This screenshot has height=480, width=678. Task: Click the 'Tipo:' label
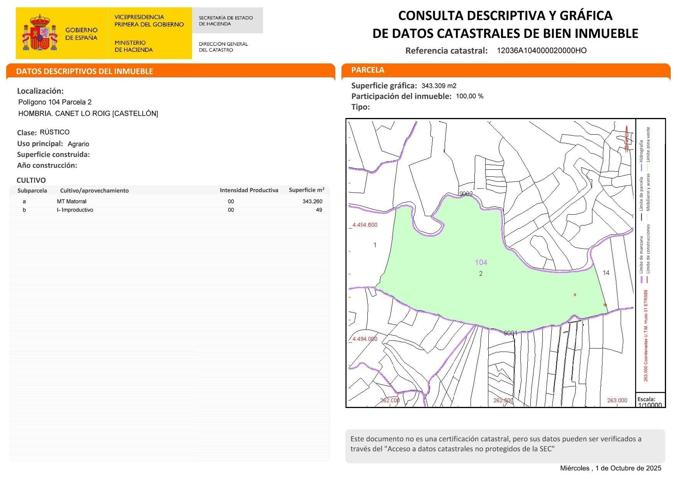pos(360,107)
